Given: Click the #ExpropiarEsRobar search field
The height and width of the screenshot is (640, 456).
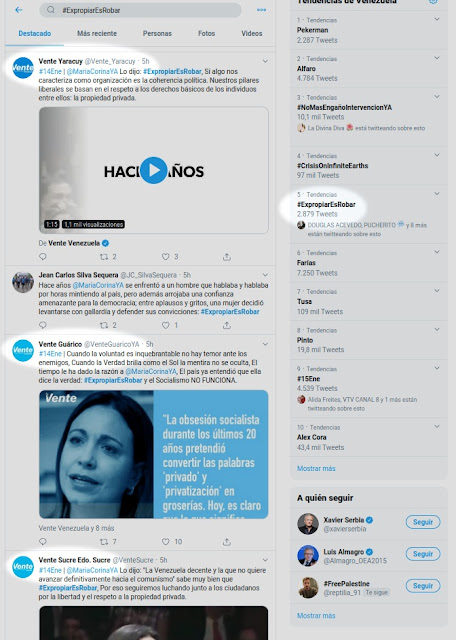Looking at the screenshot, I should [x=140, y=10].
